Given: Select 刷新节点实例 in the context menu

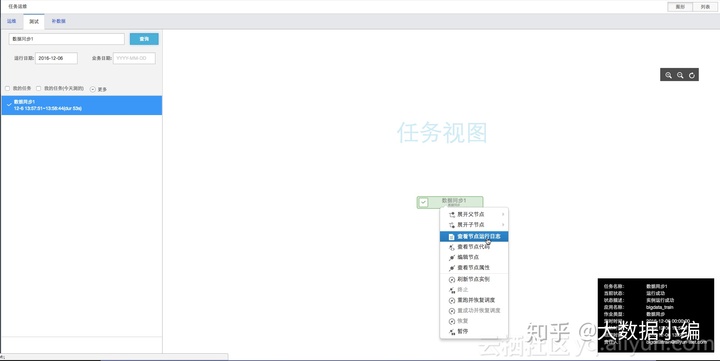Looking at the screenshot, I should (x=474, y=279).
